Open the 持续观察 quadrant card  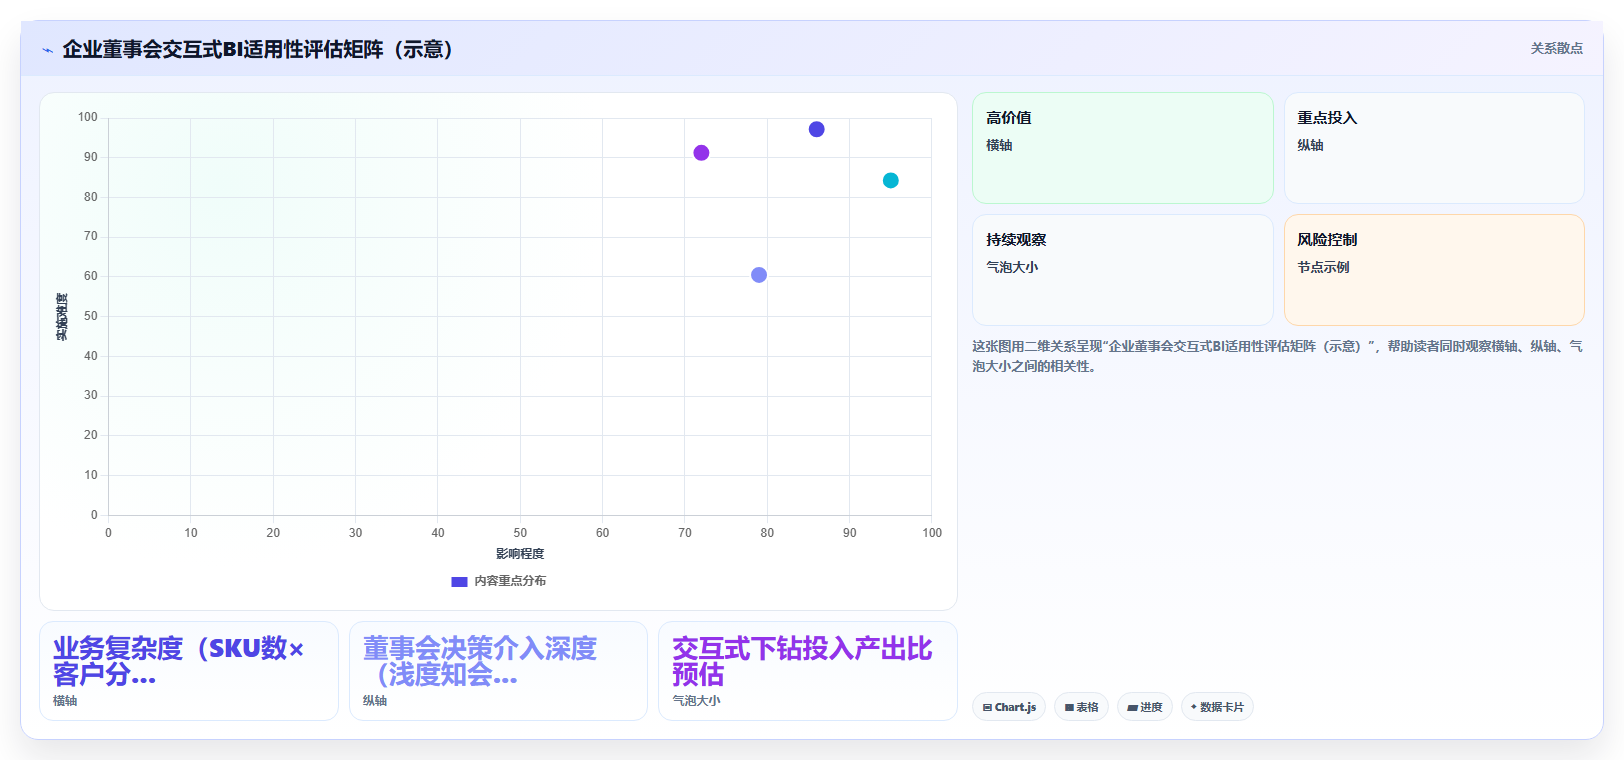pyautogui.click(x=1122, y=270)
